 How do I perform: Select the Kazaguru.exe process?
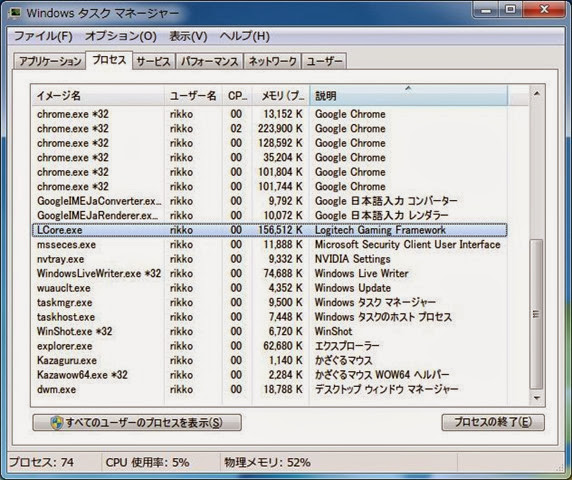[x=270, y=360]
